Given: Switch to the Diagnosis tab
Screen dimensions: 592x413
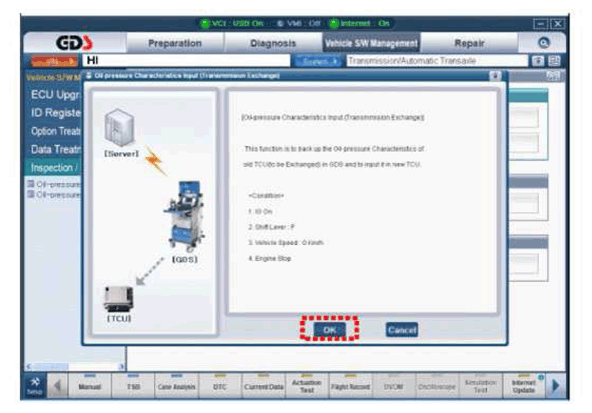Looking at the screenshot, I should 273,43.
